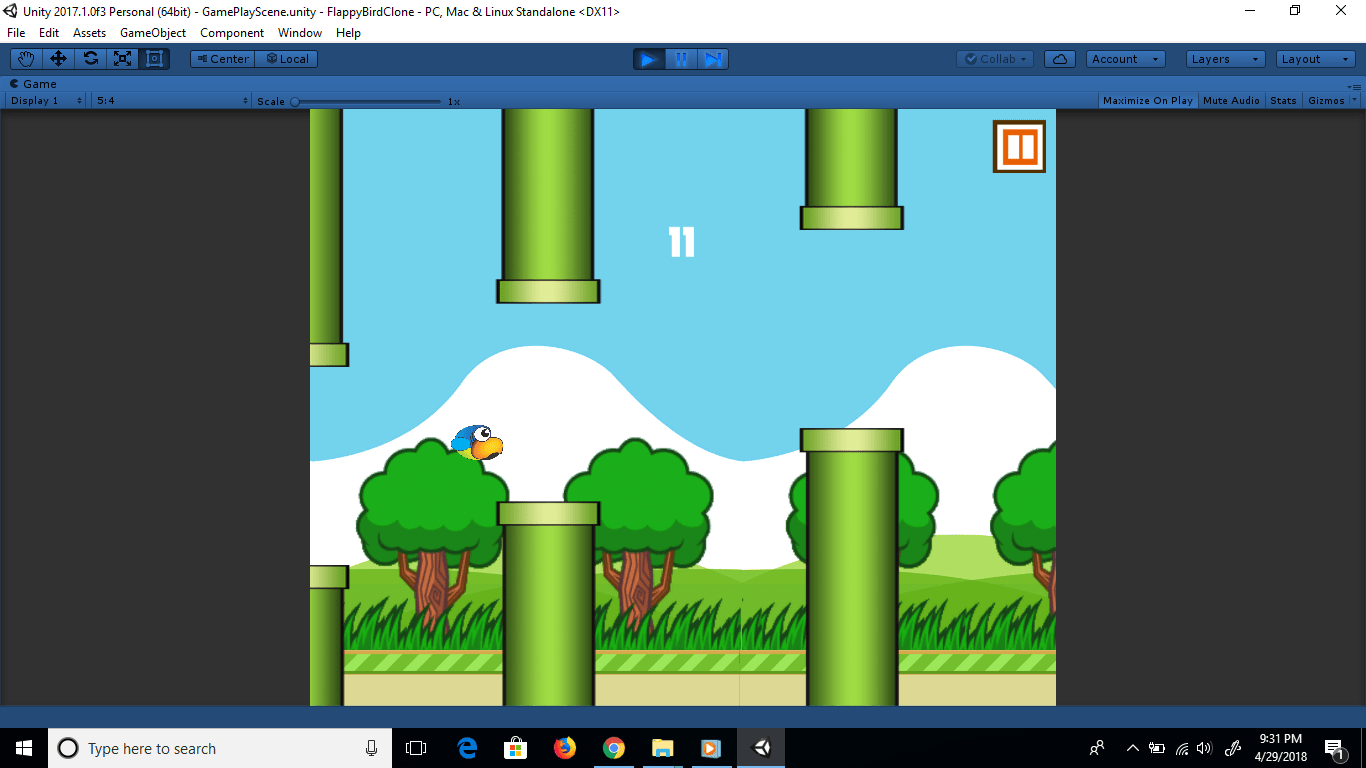Select the Rect Transform tool
The image size is (1366, 768).
click(154, 59)
